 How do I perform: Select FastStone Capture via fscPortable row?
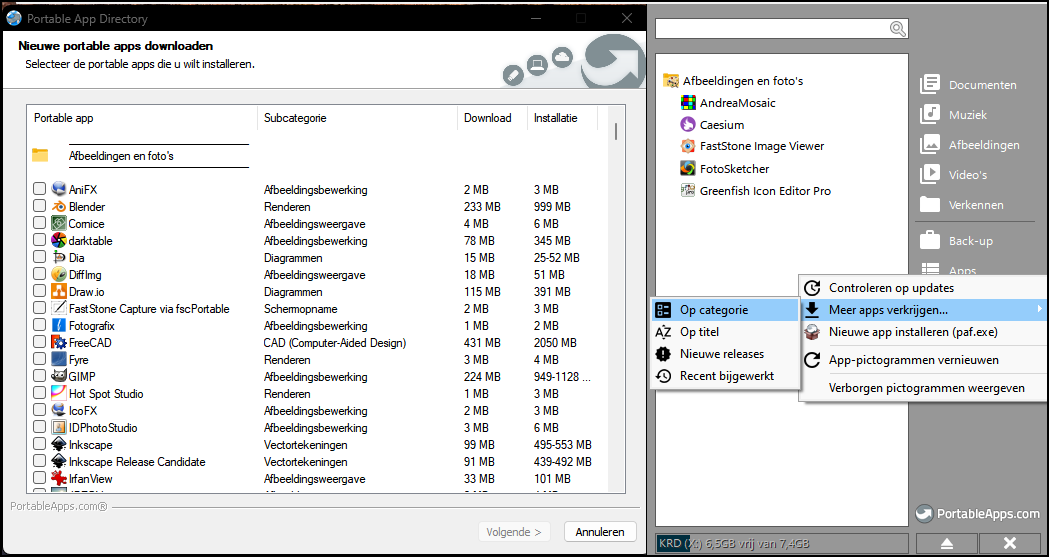tap(149, 309)
